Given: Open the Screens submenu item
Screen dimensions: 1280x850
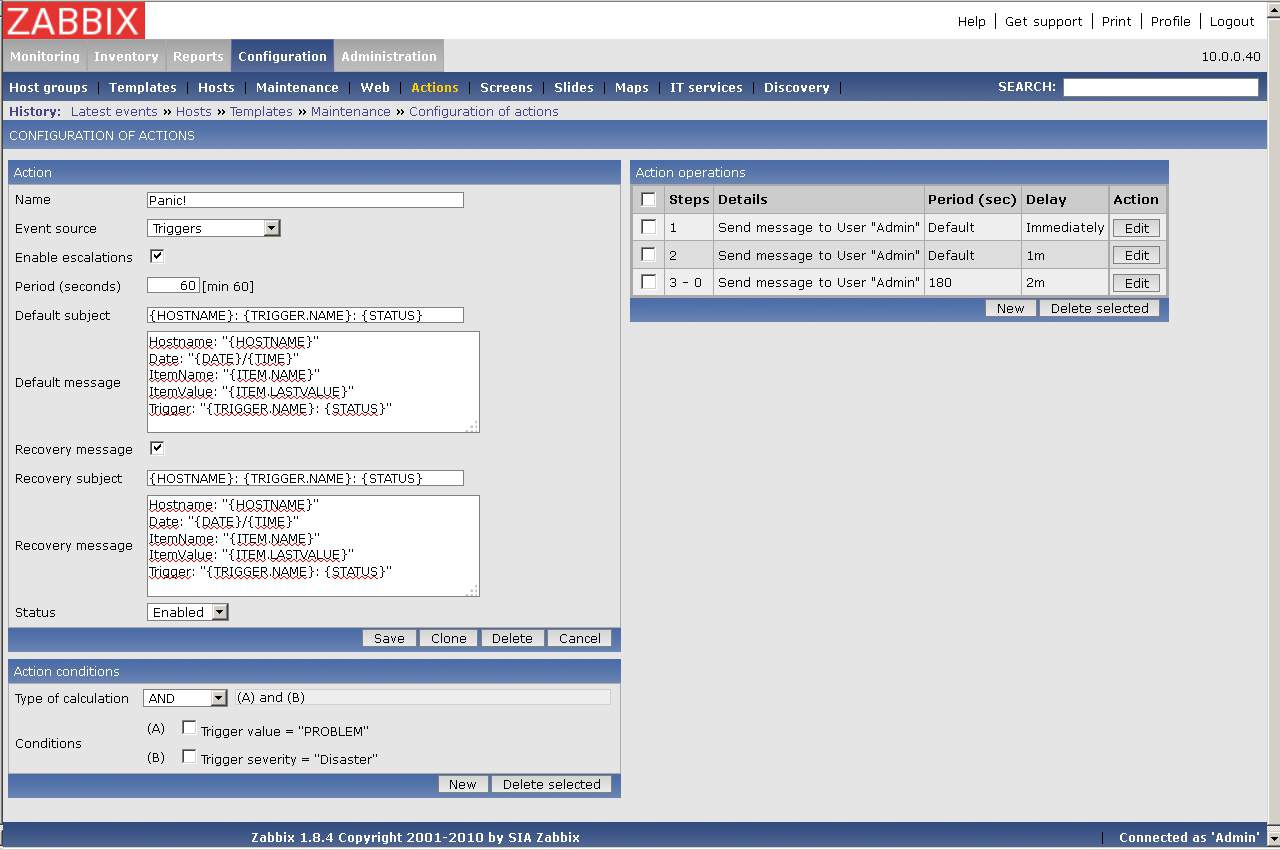Looking at the screenshot, I should pyautogui.click(x=506, y=88).
